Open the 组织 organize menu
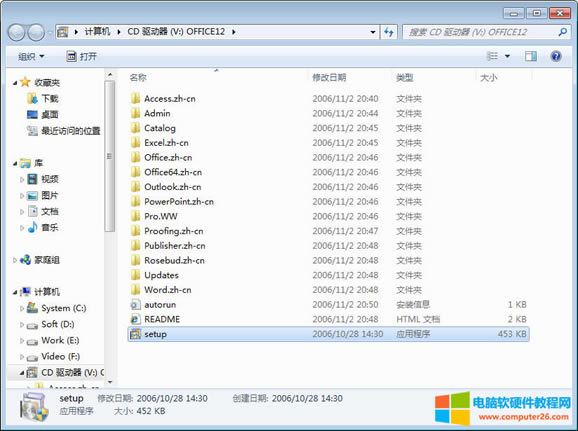The image size is (578, 431). [31, 56]
